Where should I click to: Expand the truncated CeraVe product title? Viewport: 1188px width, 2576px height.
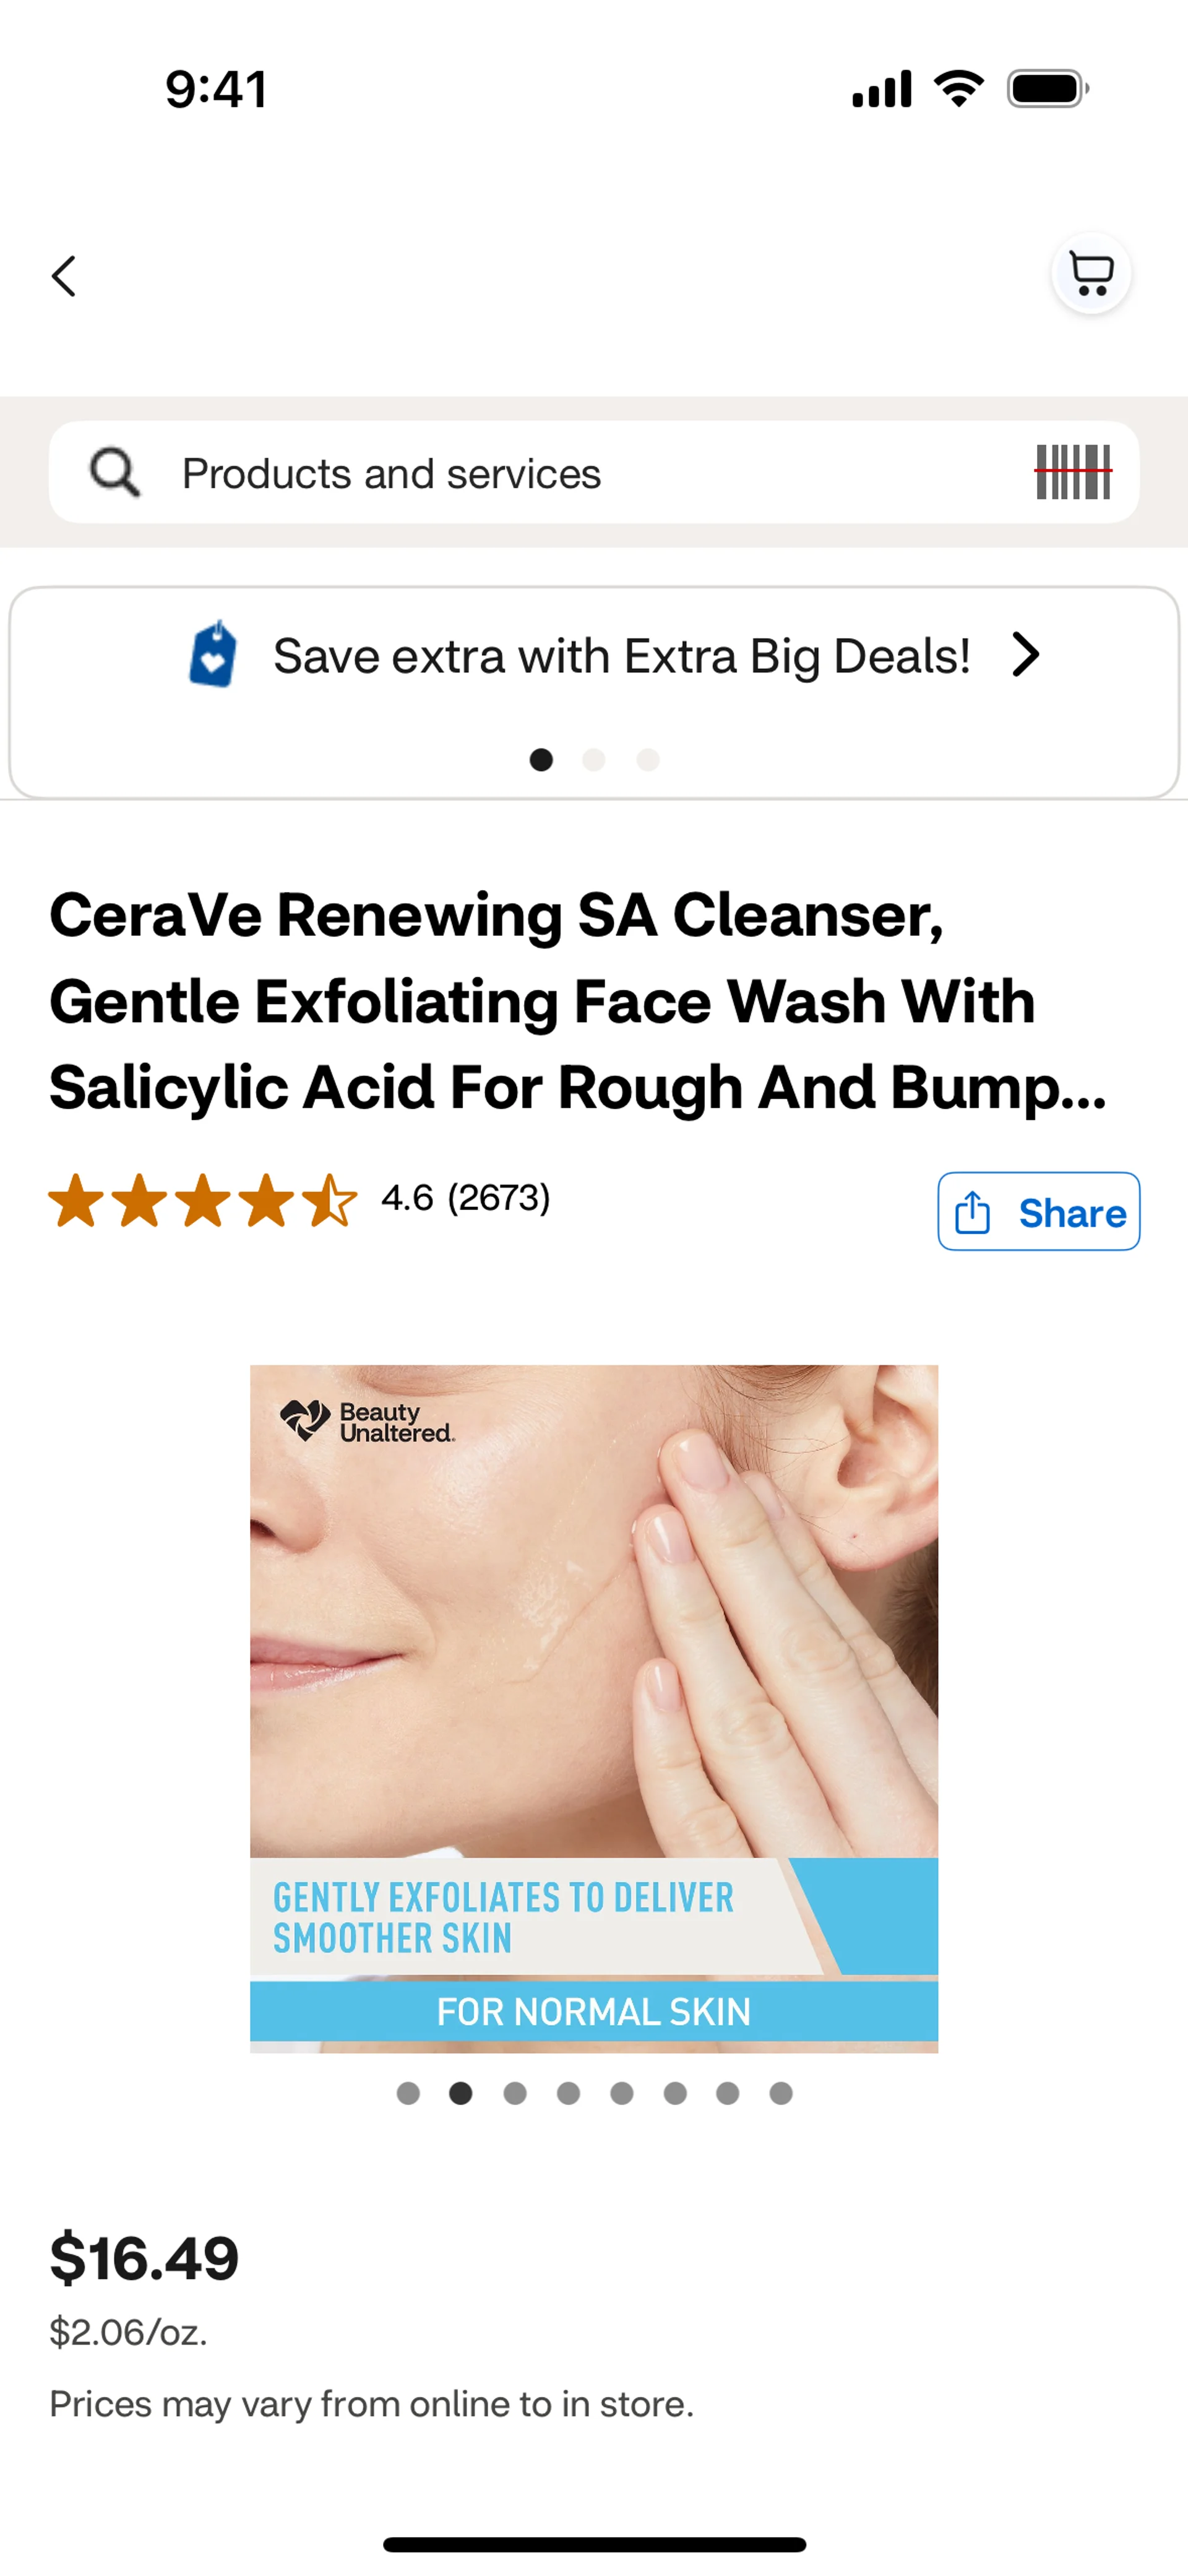[x=578, y=1001]
